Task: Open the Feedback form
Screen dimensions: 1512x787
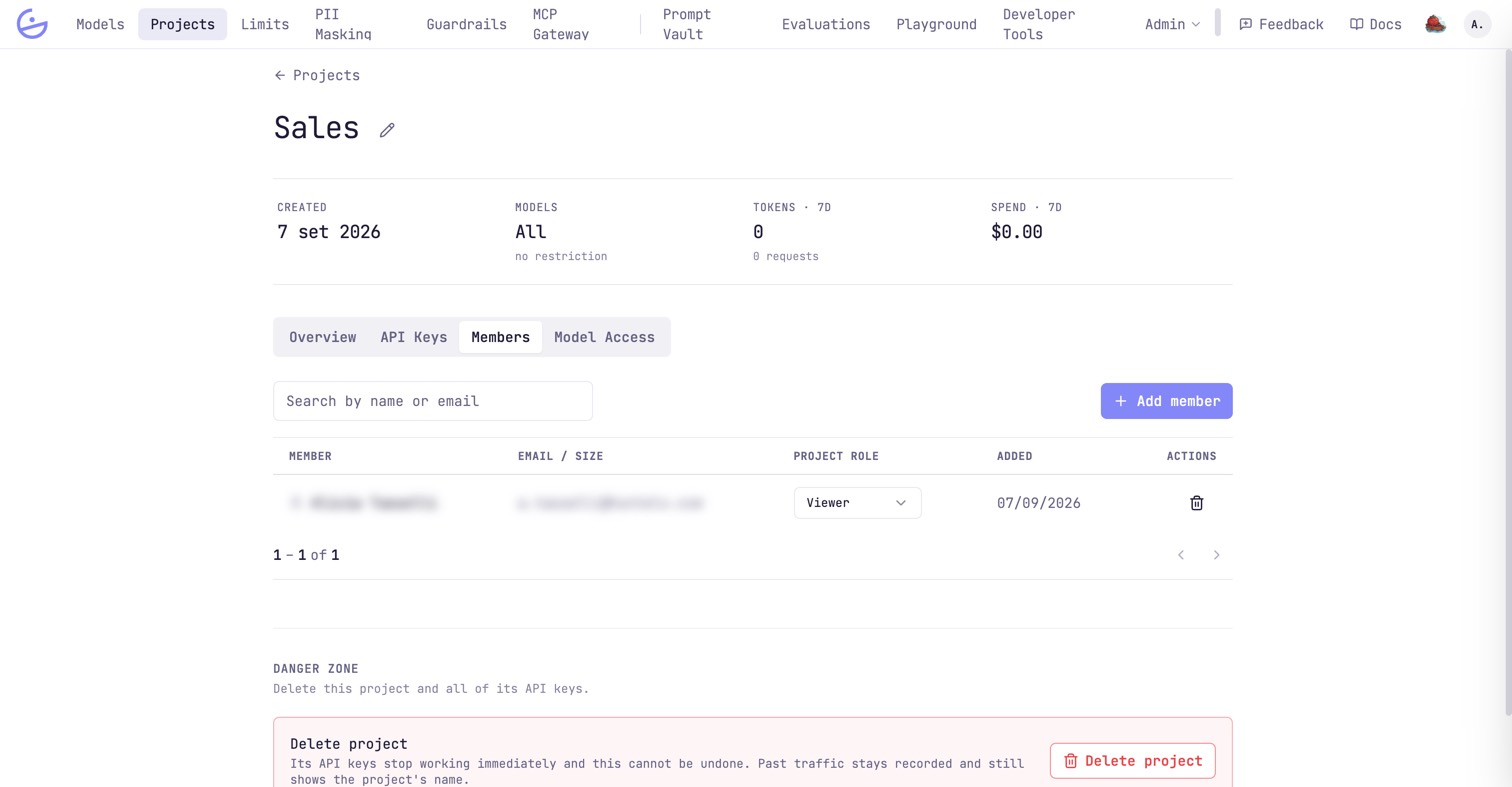Action: pos(1281,24)
